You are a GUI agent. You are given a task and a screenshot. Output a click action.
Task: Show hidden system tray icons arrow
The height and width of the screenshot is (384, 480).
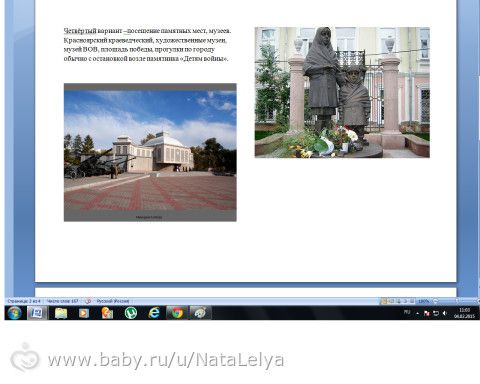pos(417,313)
